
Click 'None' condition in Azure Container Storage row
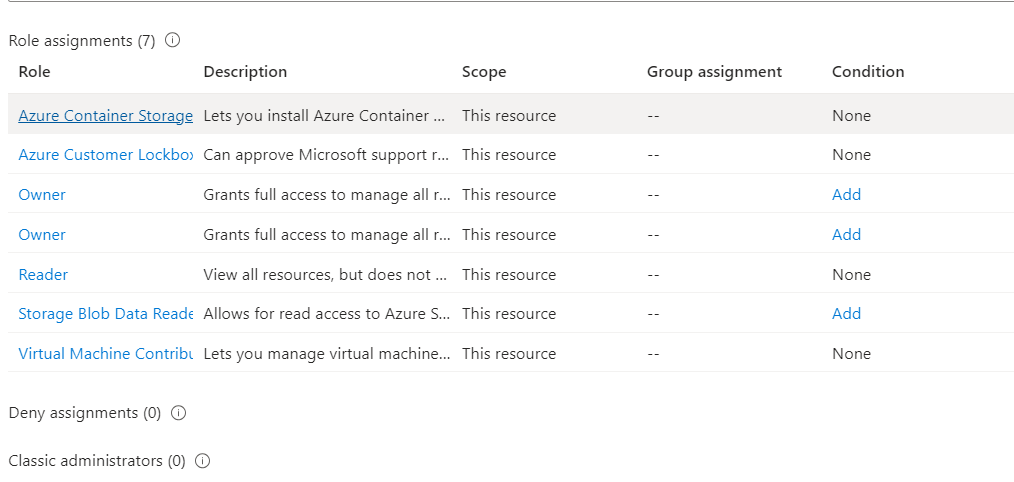coord(851,116)
